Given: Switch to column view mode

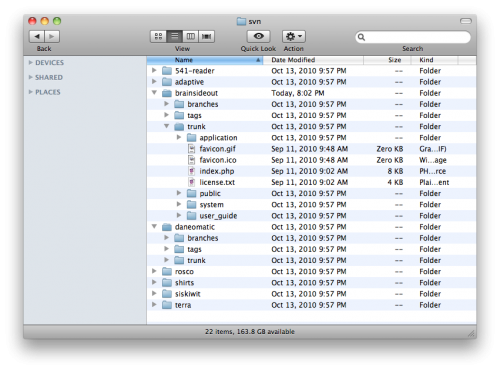Looking at the screenshot, I should (x=190, y=36).
